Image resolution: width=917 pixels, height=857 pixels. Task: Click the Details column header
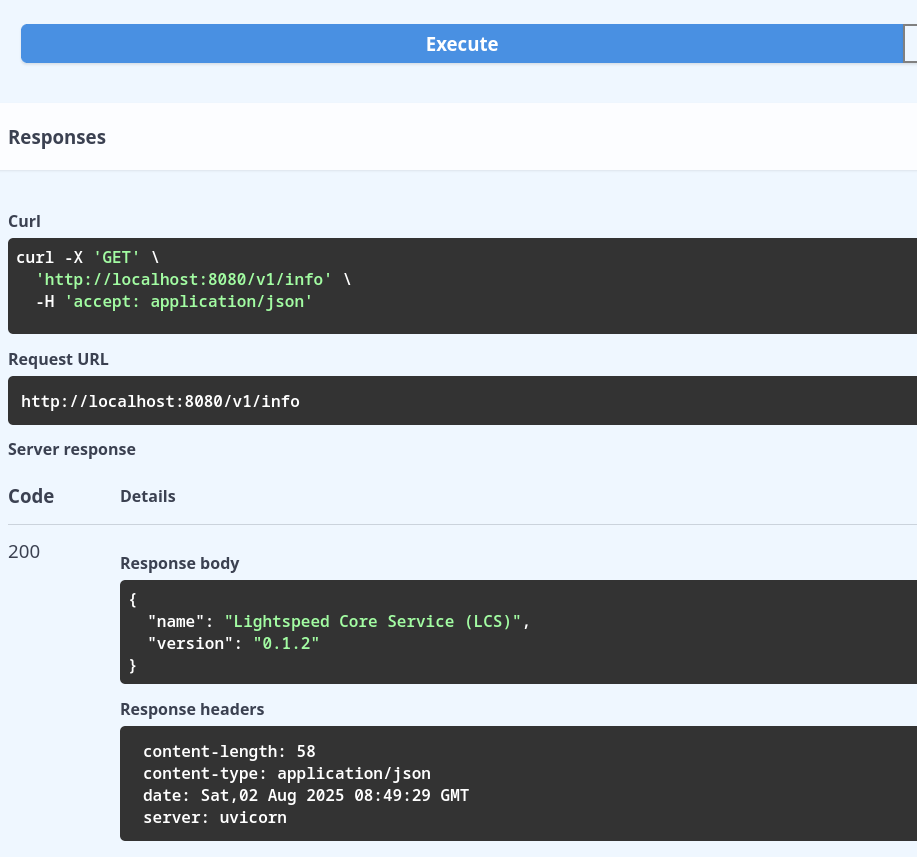click(147, 496)
